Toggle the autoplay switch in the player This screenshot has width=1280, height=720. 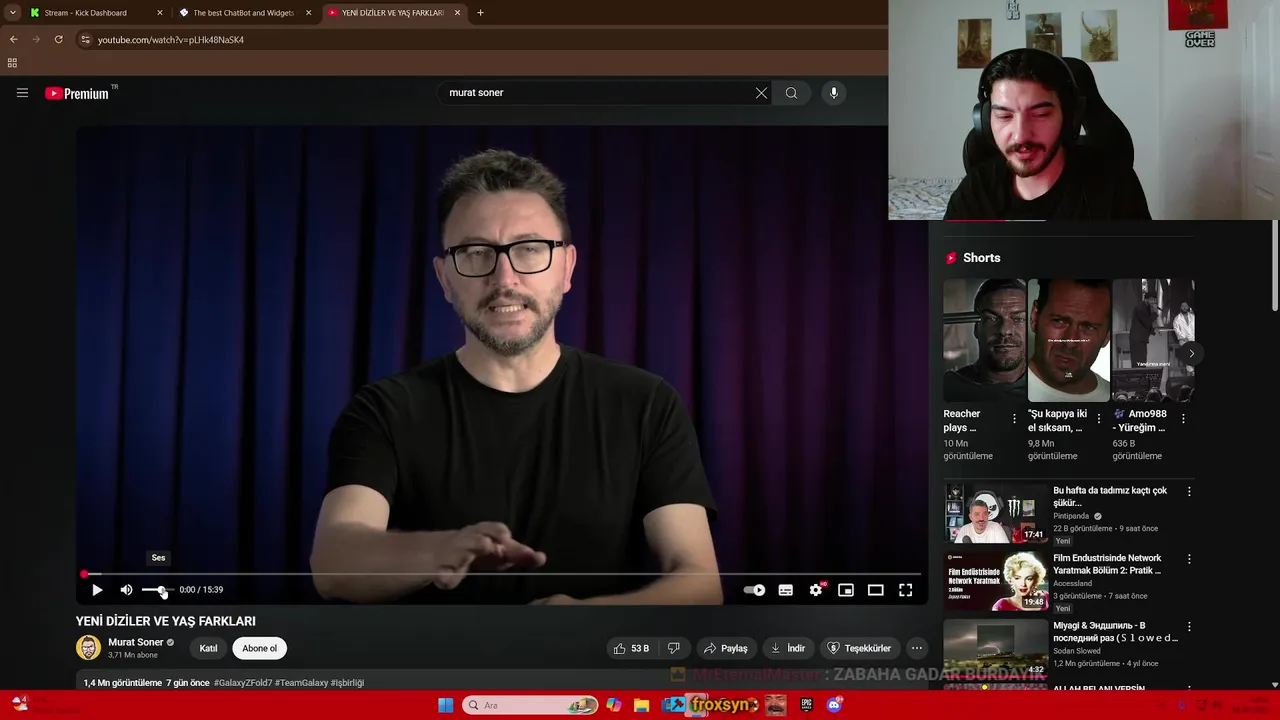coord(755,590)
